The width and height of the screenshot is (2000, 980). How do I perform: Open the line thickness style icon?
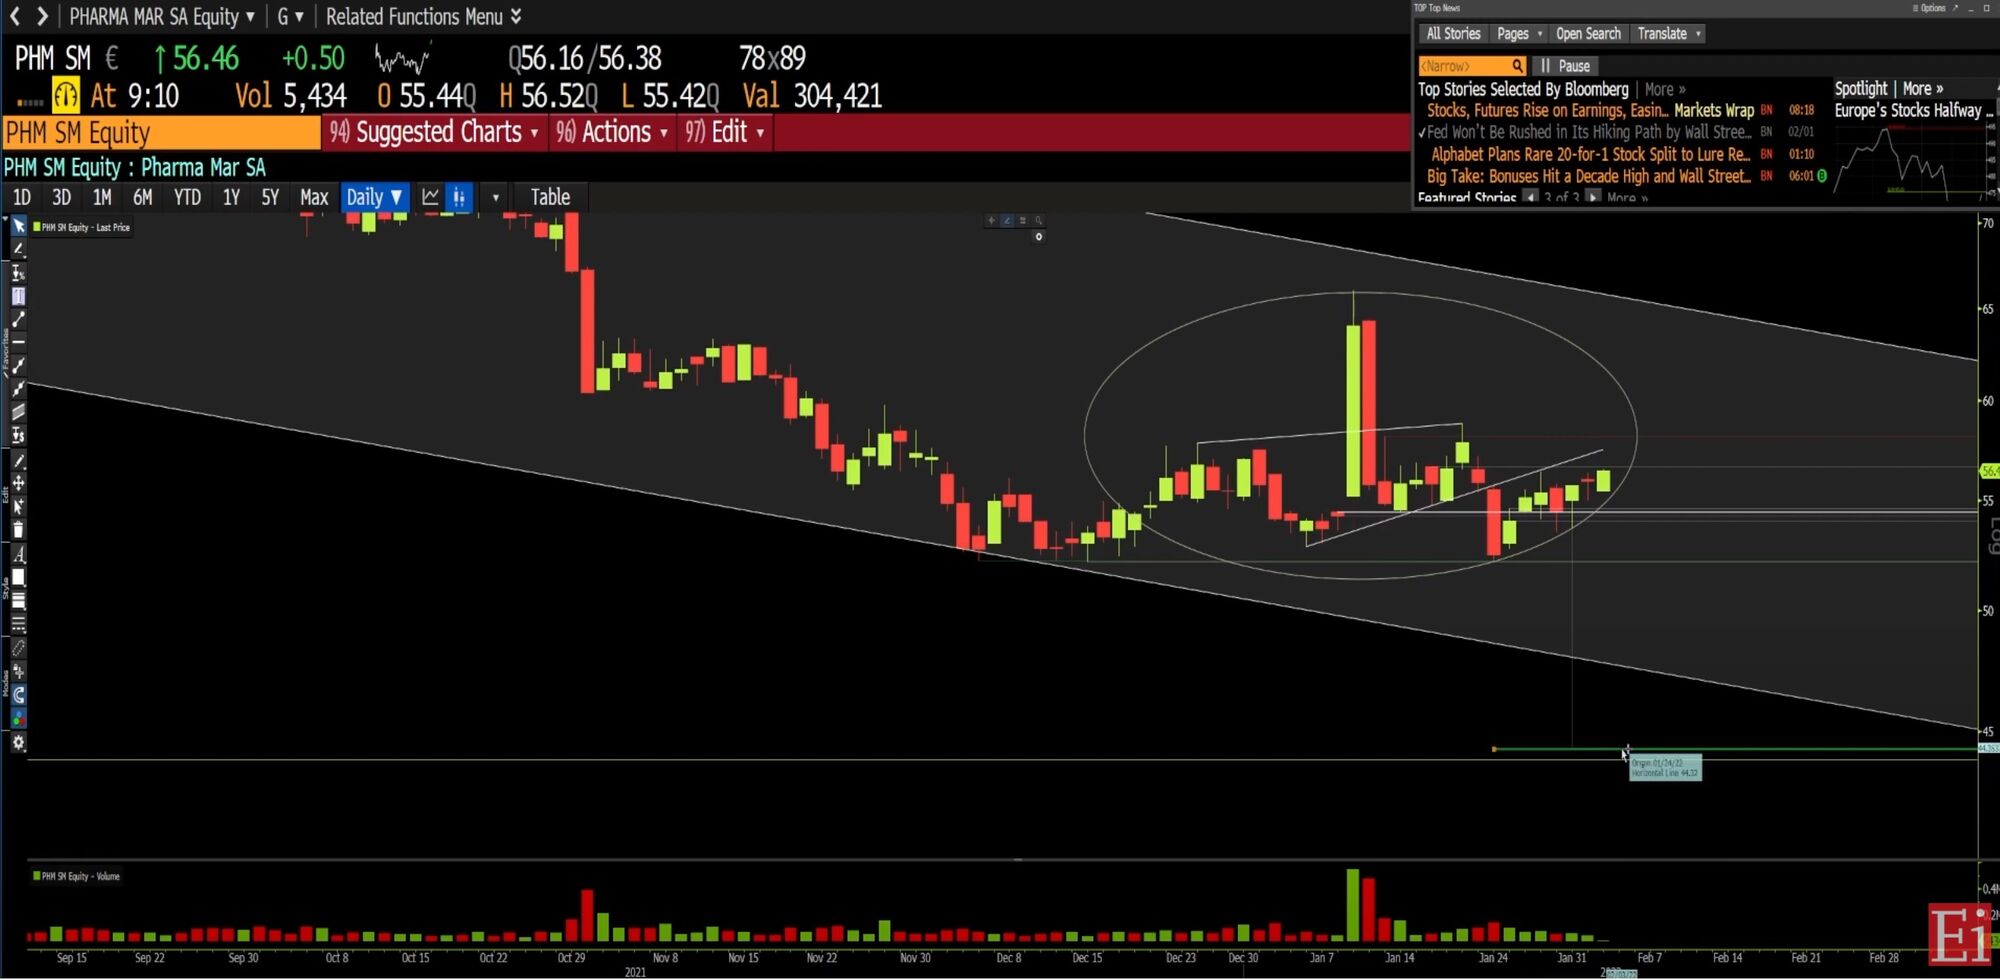(18, 600)
